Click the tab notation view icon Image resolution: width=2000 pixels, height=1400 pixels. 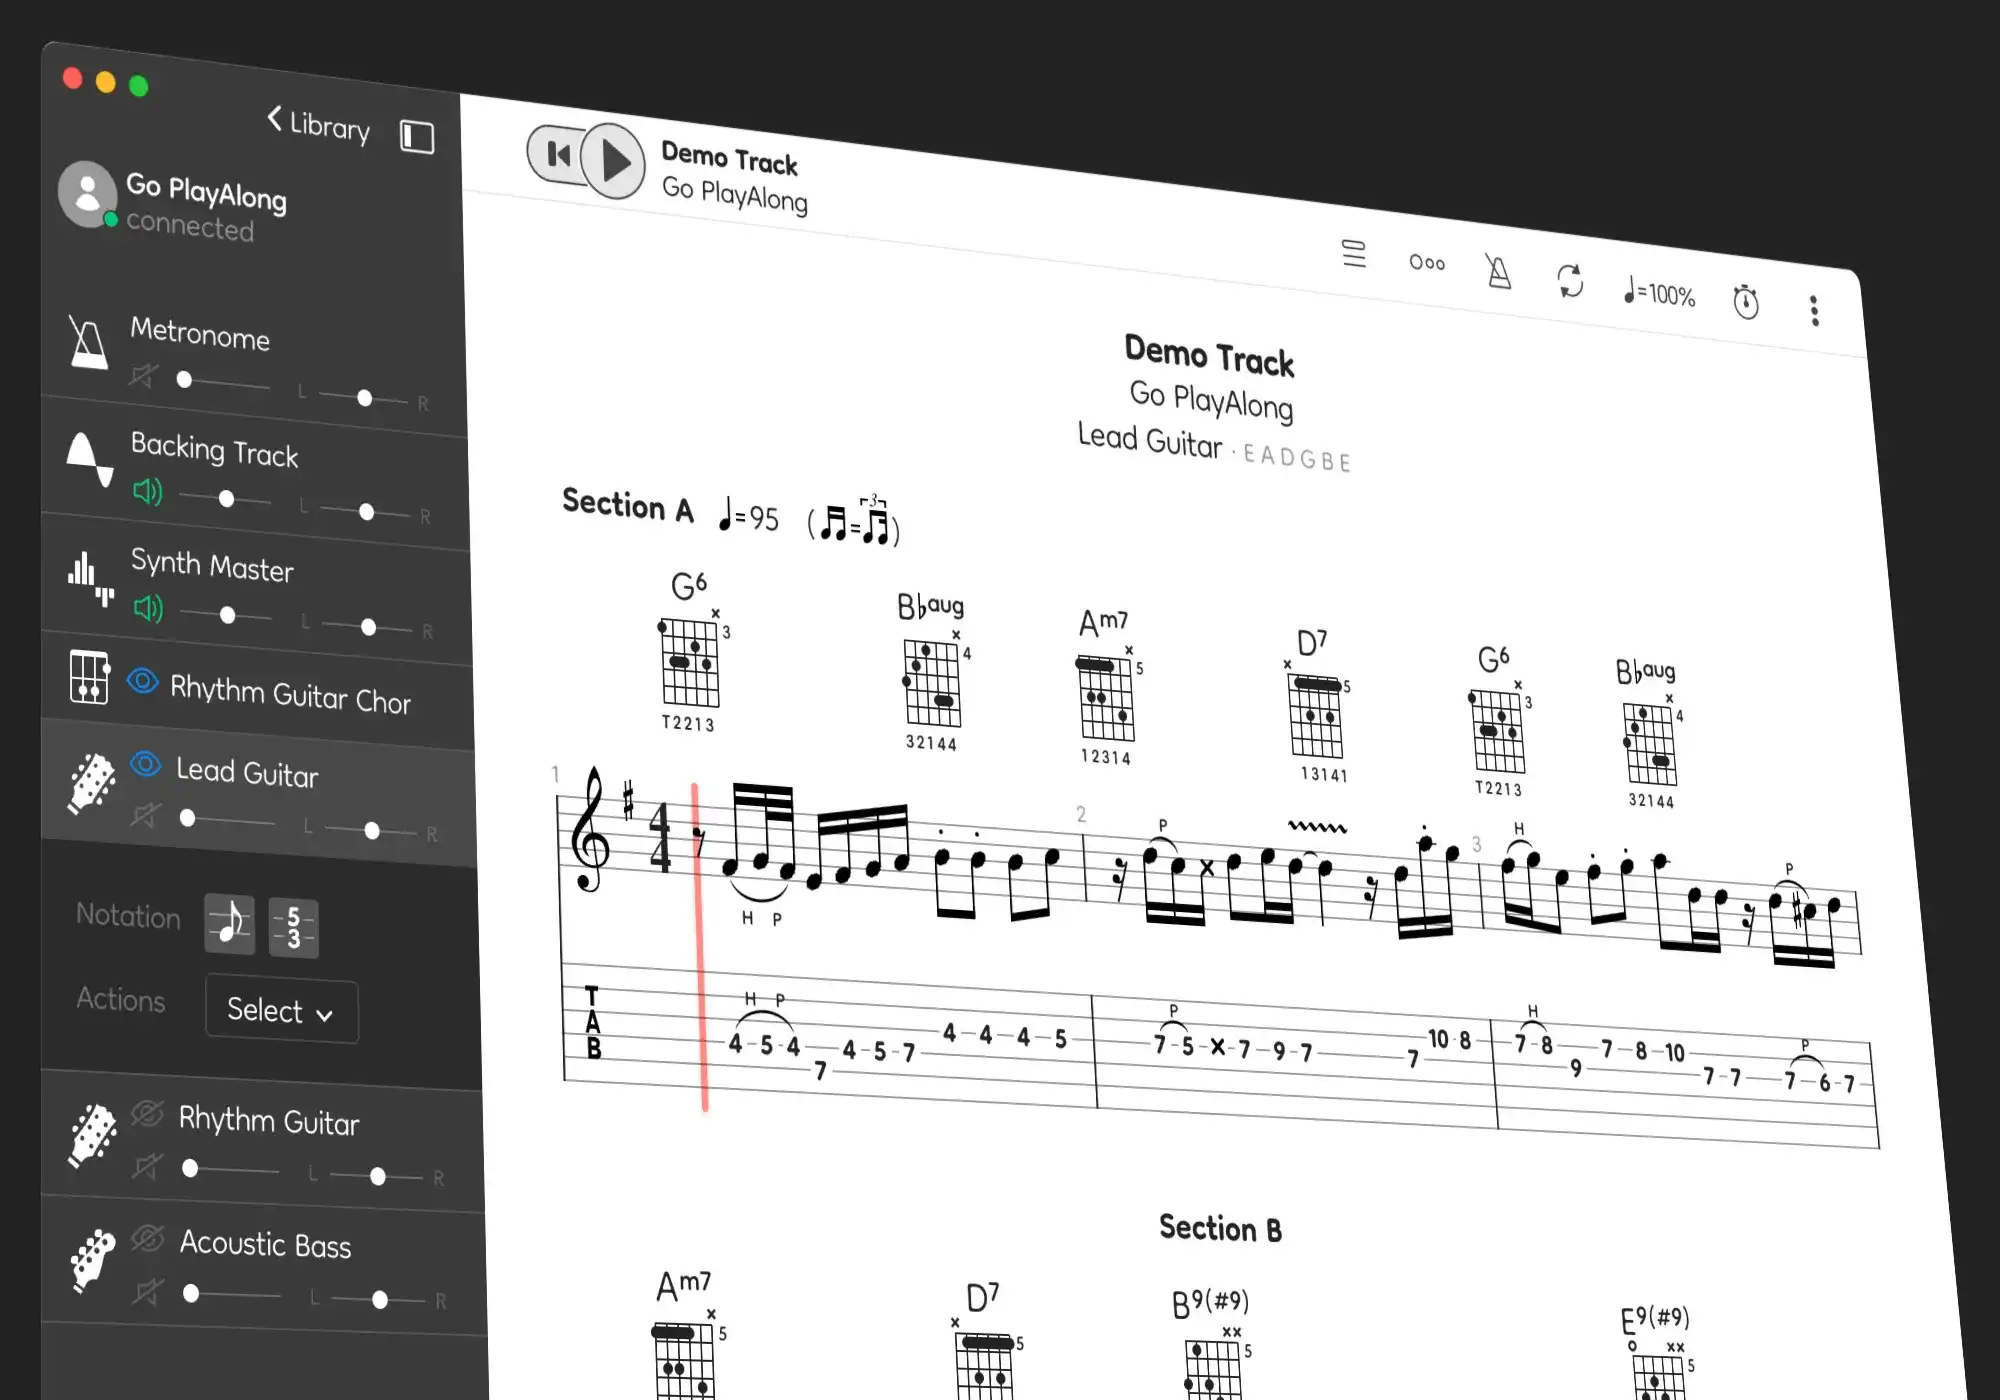pos(292,918)
